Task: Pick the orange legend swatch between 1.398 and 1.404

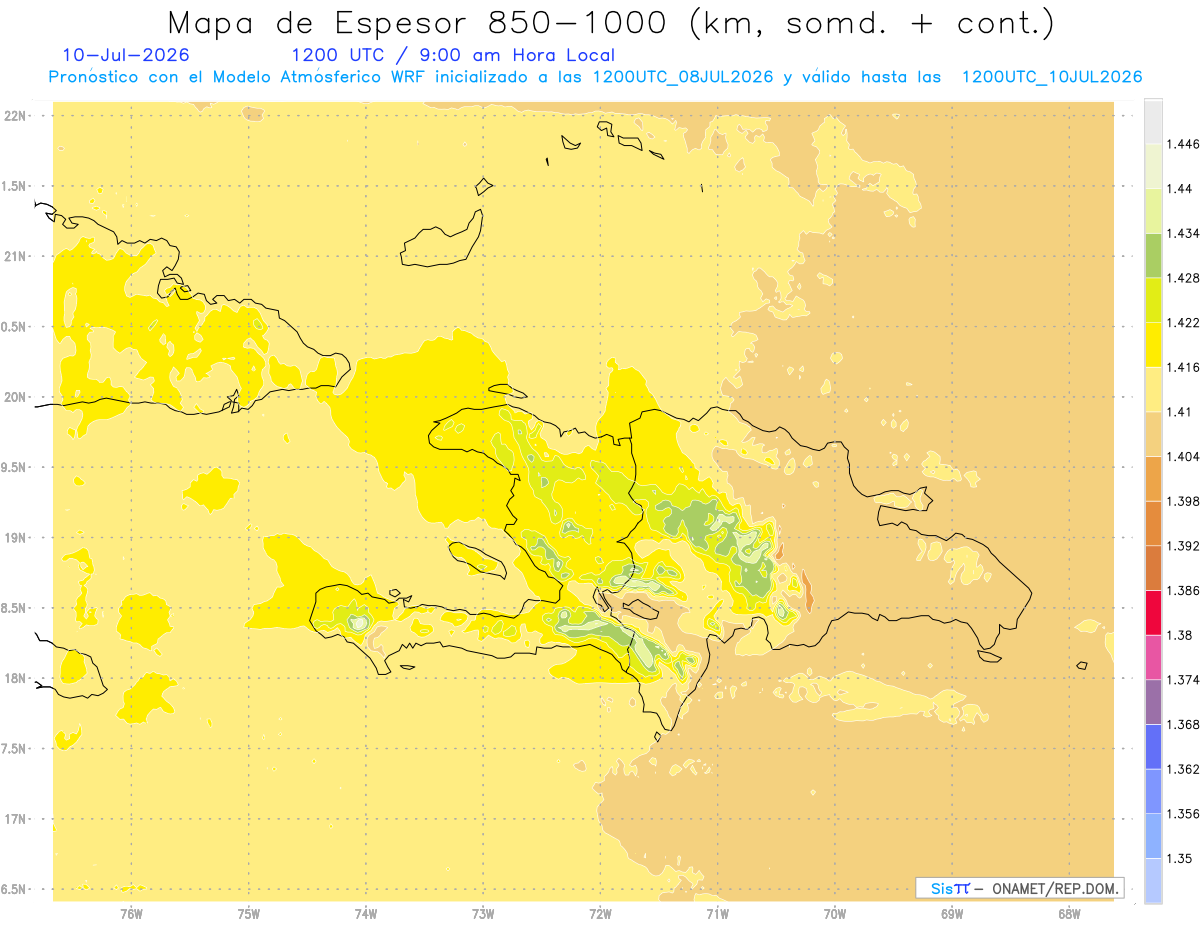Action: pos(1153,478)
